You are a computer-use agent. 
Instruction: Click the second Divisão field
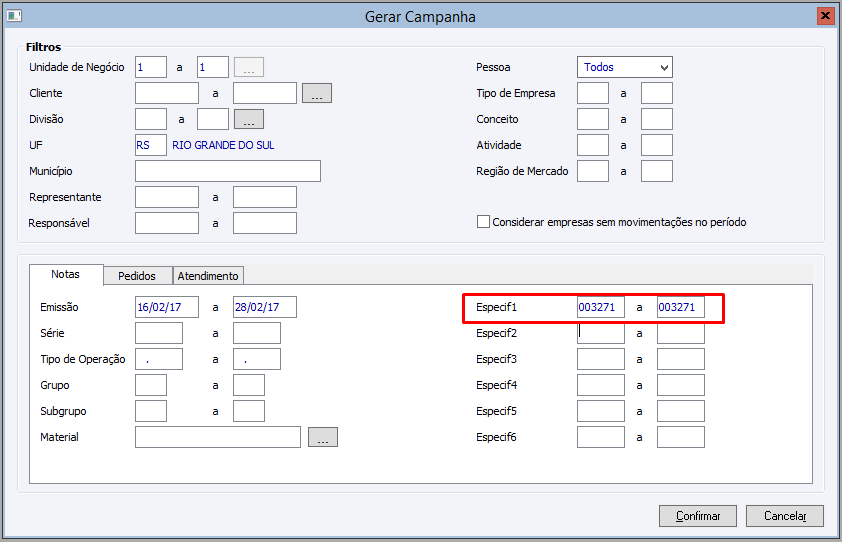click(x=213, y=119)
